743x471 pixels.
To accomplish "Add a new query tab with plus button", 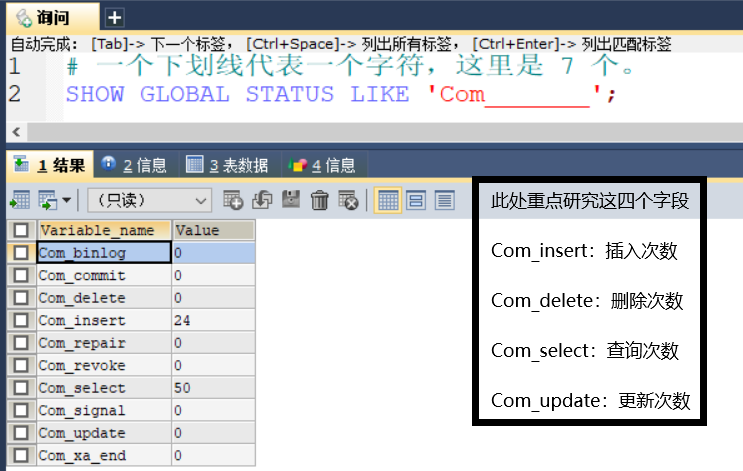I will 114,18.
